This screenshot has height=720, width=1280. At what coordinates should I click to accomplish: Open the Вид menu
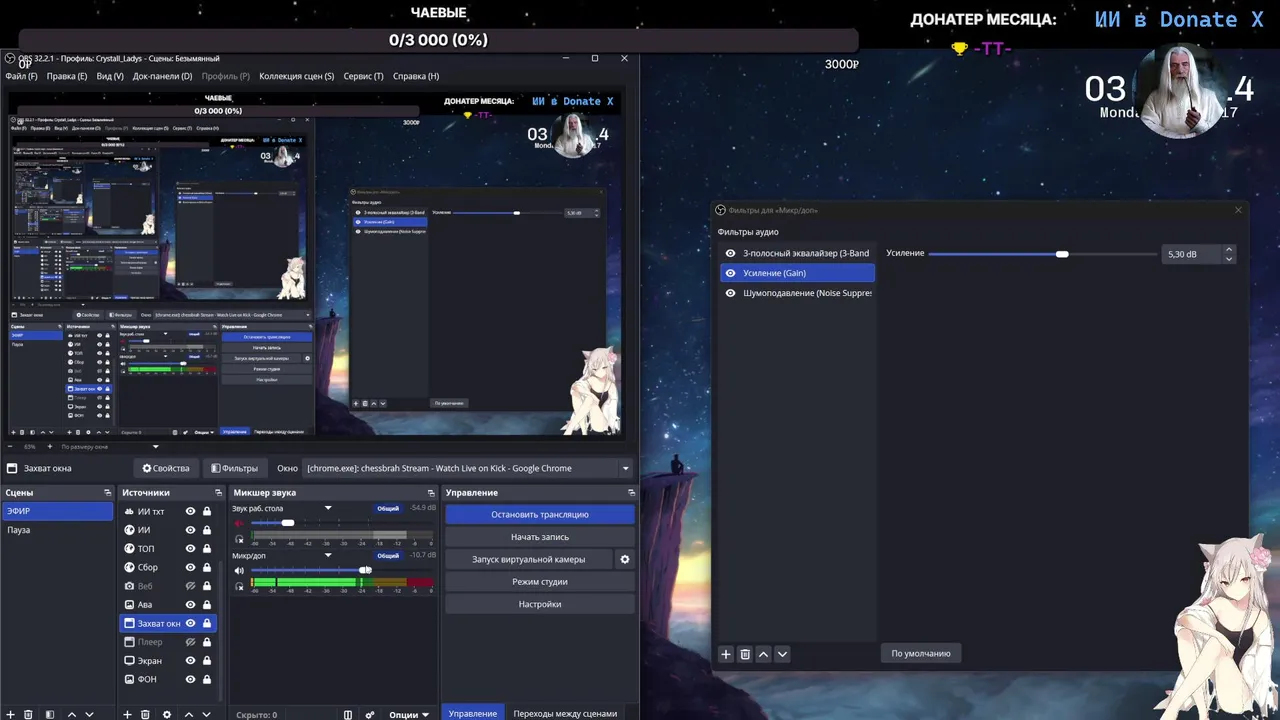click(110, 76)
